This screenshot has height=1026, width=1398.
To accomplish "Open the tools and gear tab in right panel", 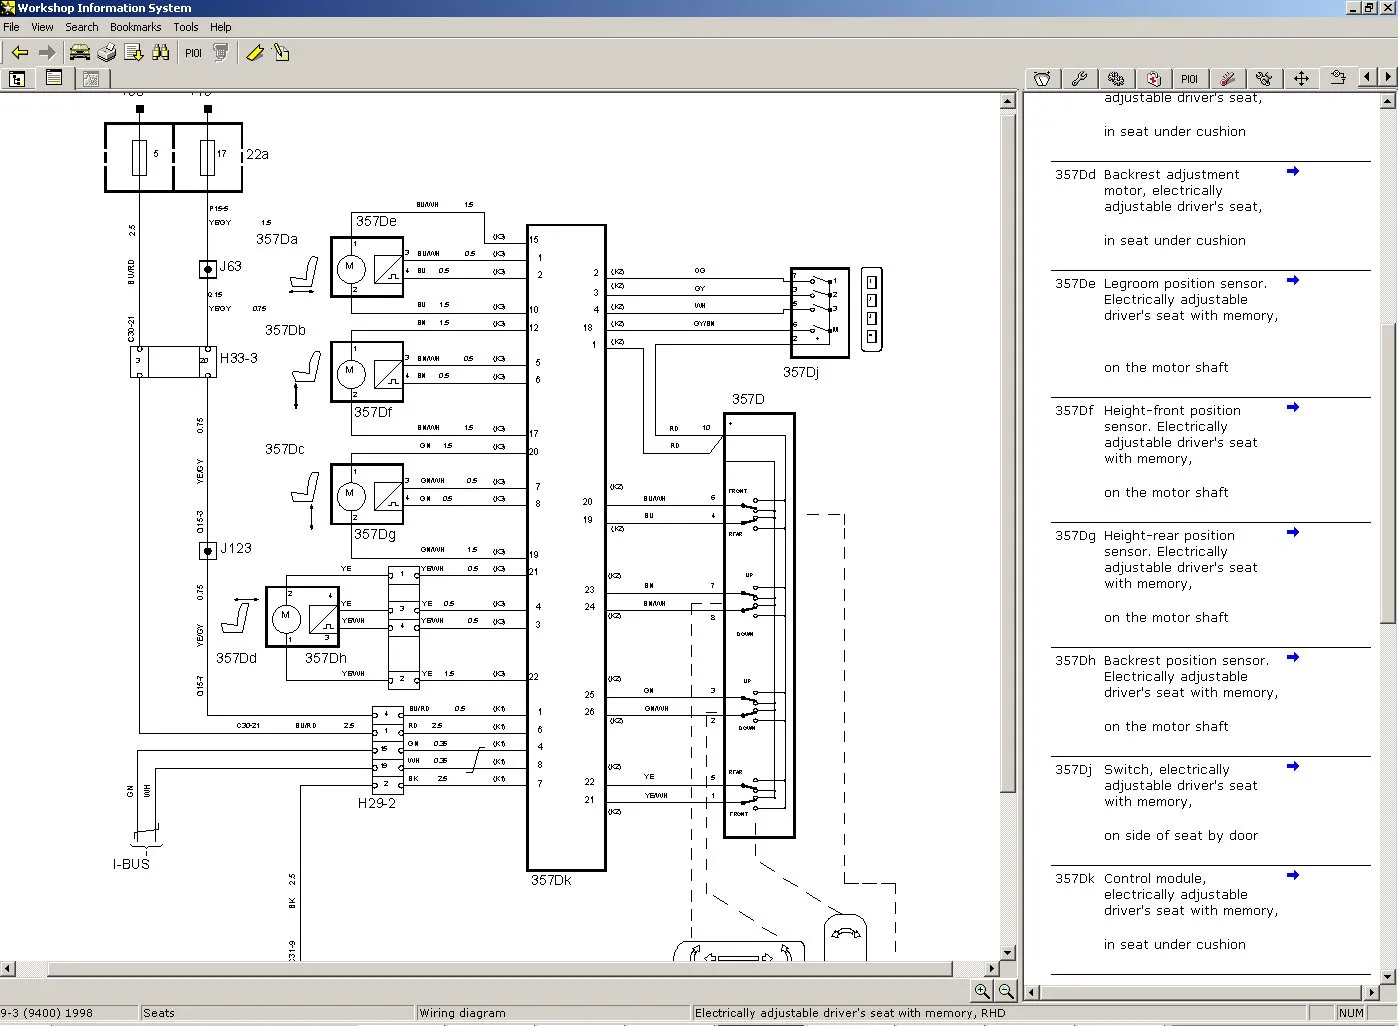I will 1264,78.
